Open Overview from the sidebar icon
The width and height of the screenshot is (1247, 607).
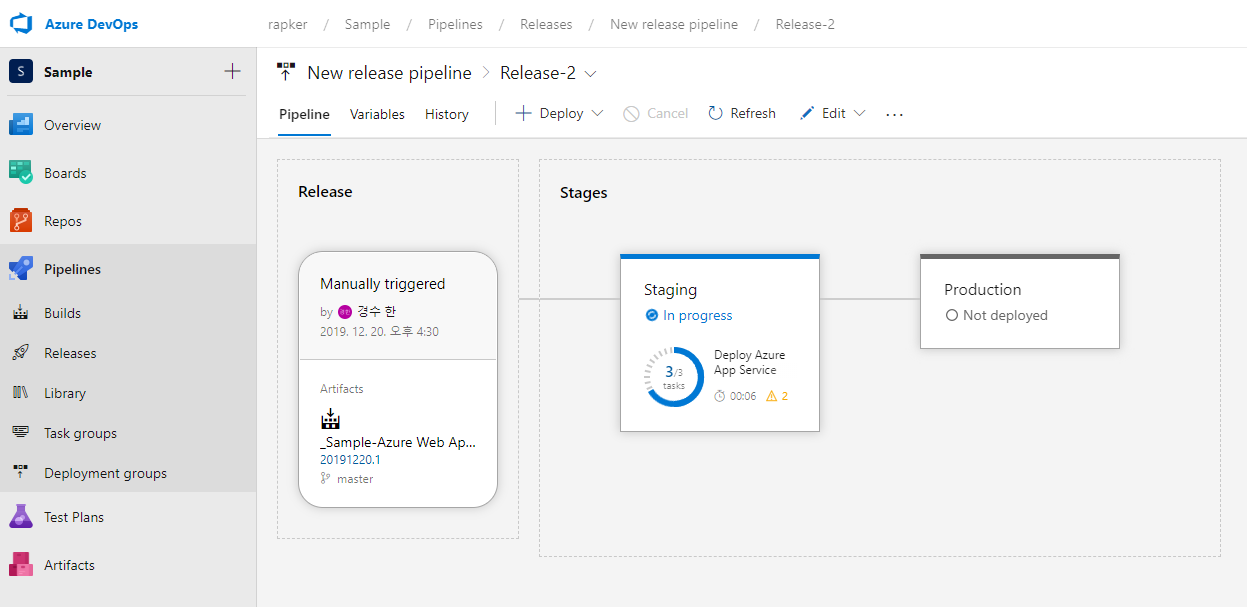21,125
